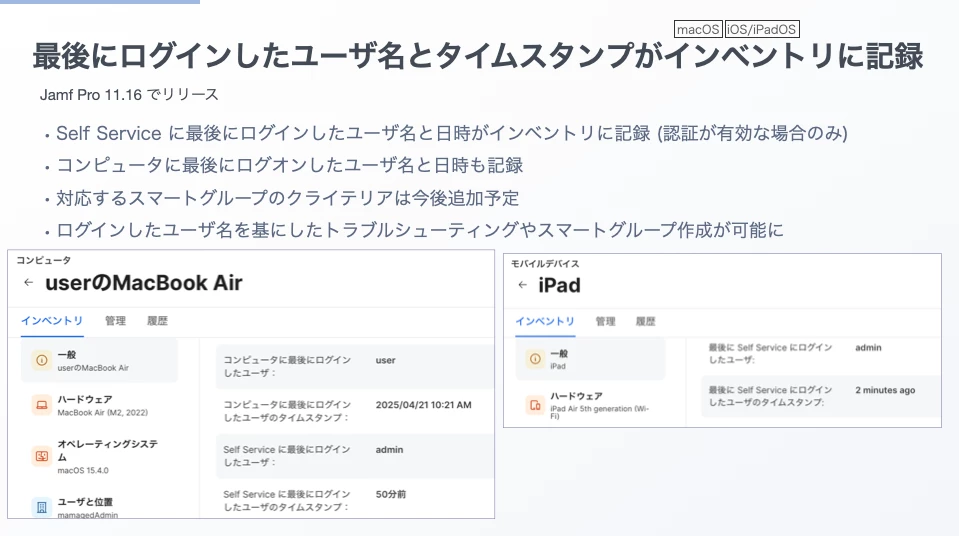This screenshot has height=536, width=959.
Task: Select userのMacBook Air text under 一般
Action: click(x=93, y=368)
